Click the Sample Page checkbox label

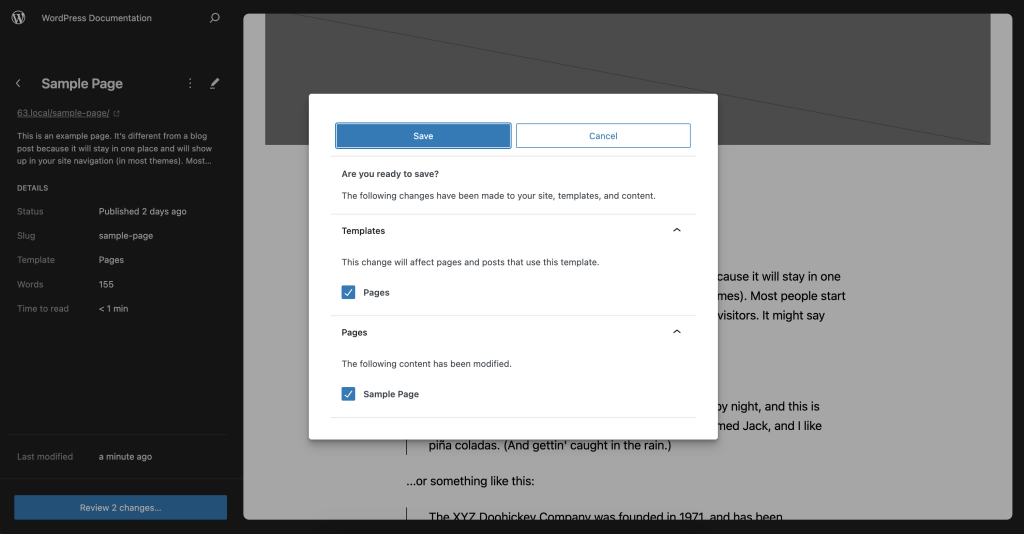coord(391,394)
